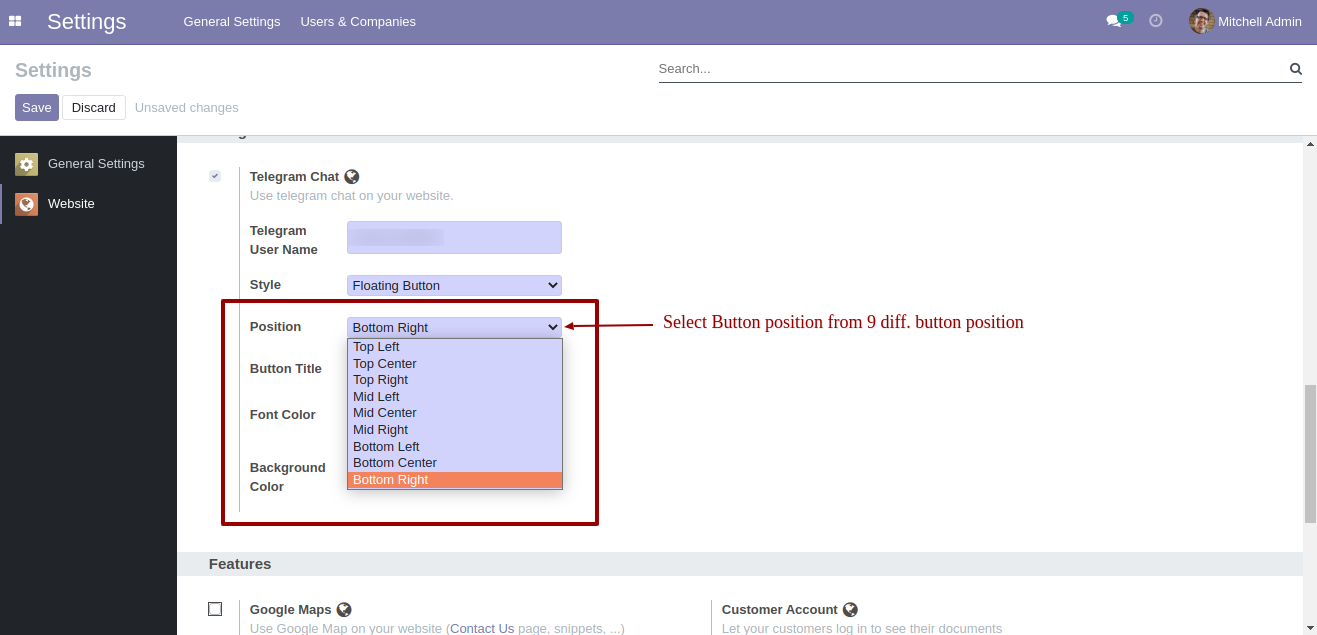Select Mid Left position option

point(455,397)
